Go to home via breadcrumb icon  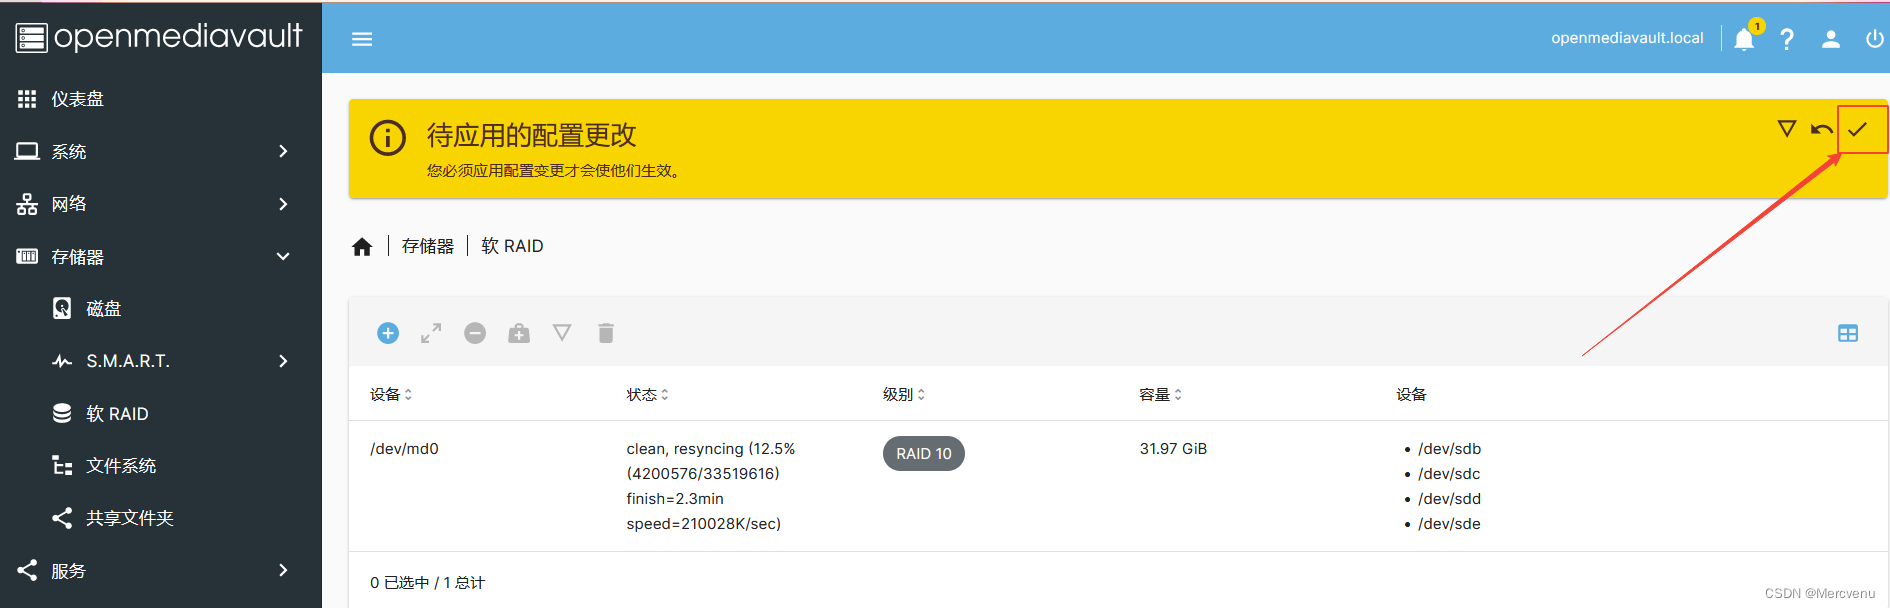point(362,247)
